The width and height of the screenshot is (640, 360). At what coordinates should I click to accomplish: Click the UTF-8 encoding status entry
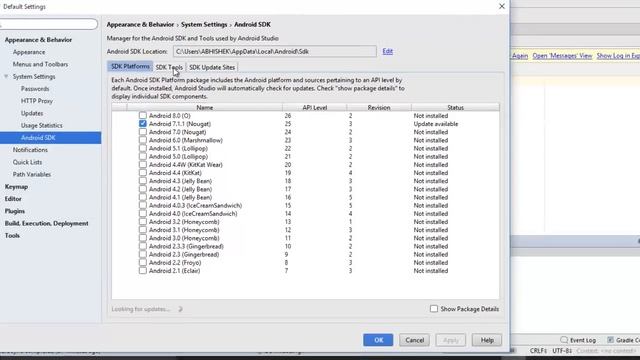(x=562, y=351)
